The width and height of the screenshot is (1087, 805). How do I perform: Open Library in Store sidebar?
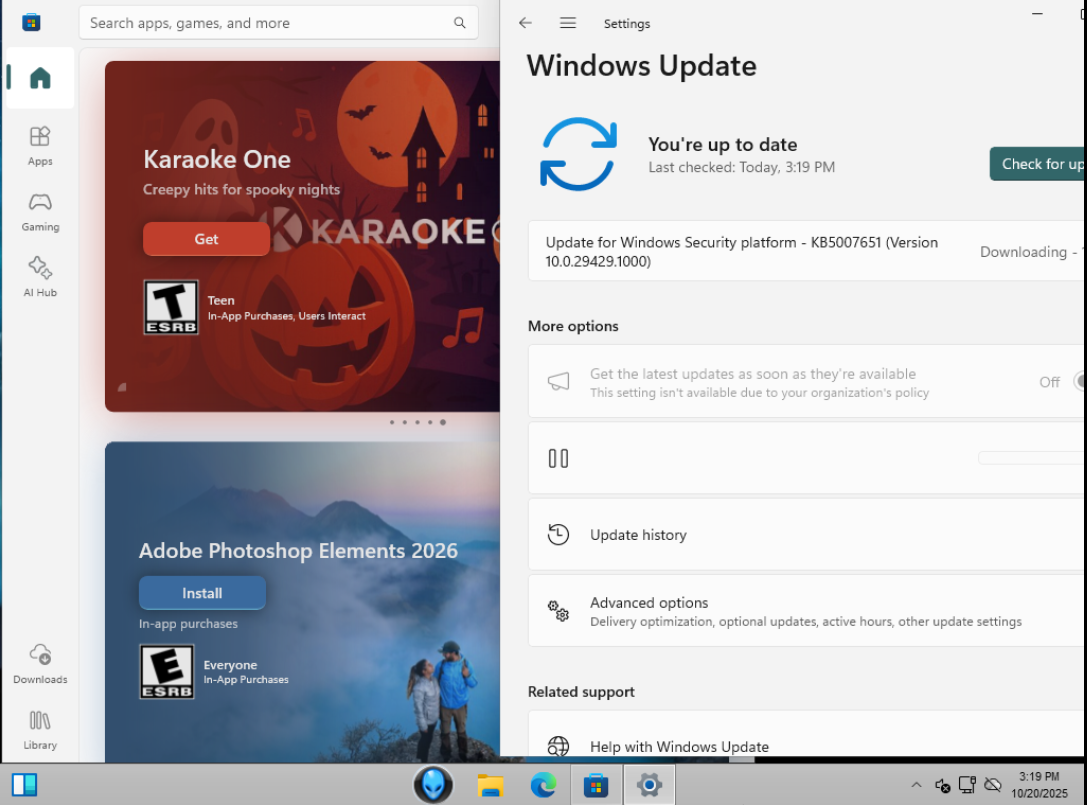tap(40, 729)
